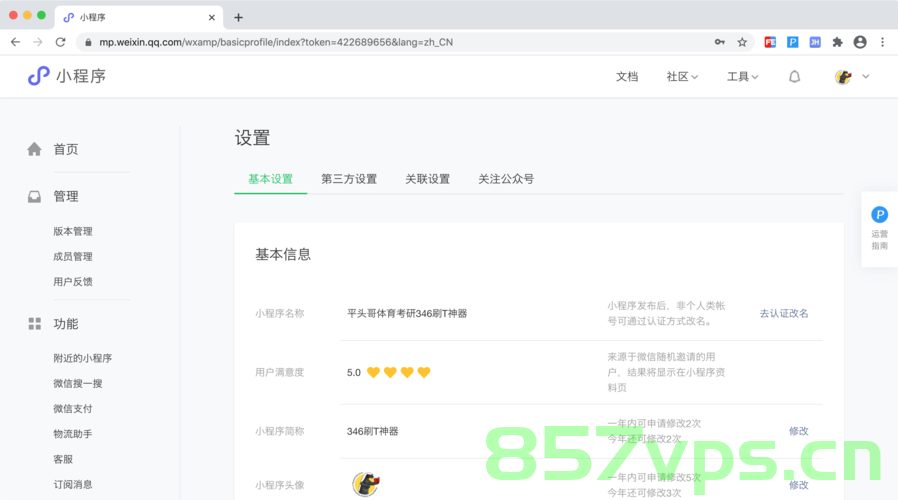
Task: Click the inbox icon beside 管理
Action: click(x=34, y=196)
